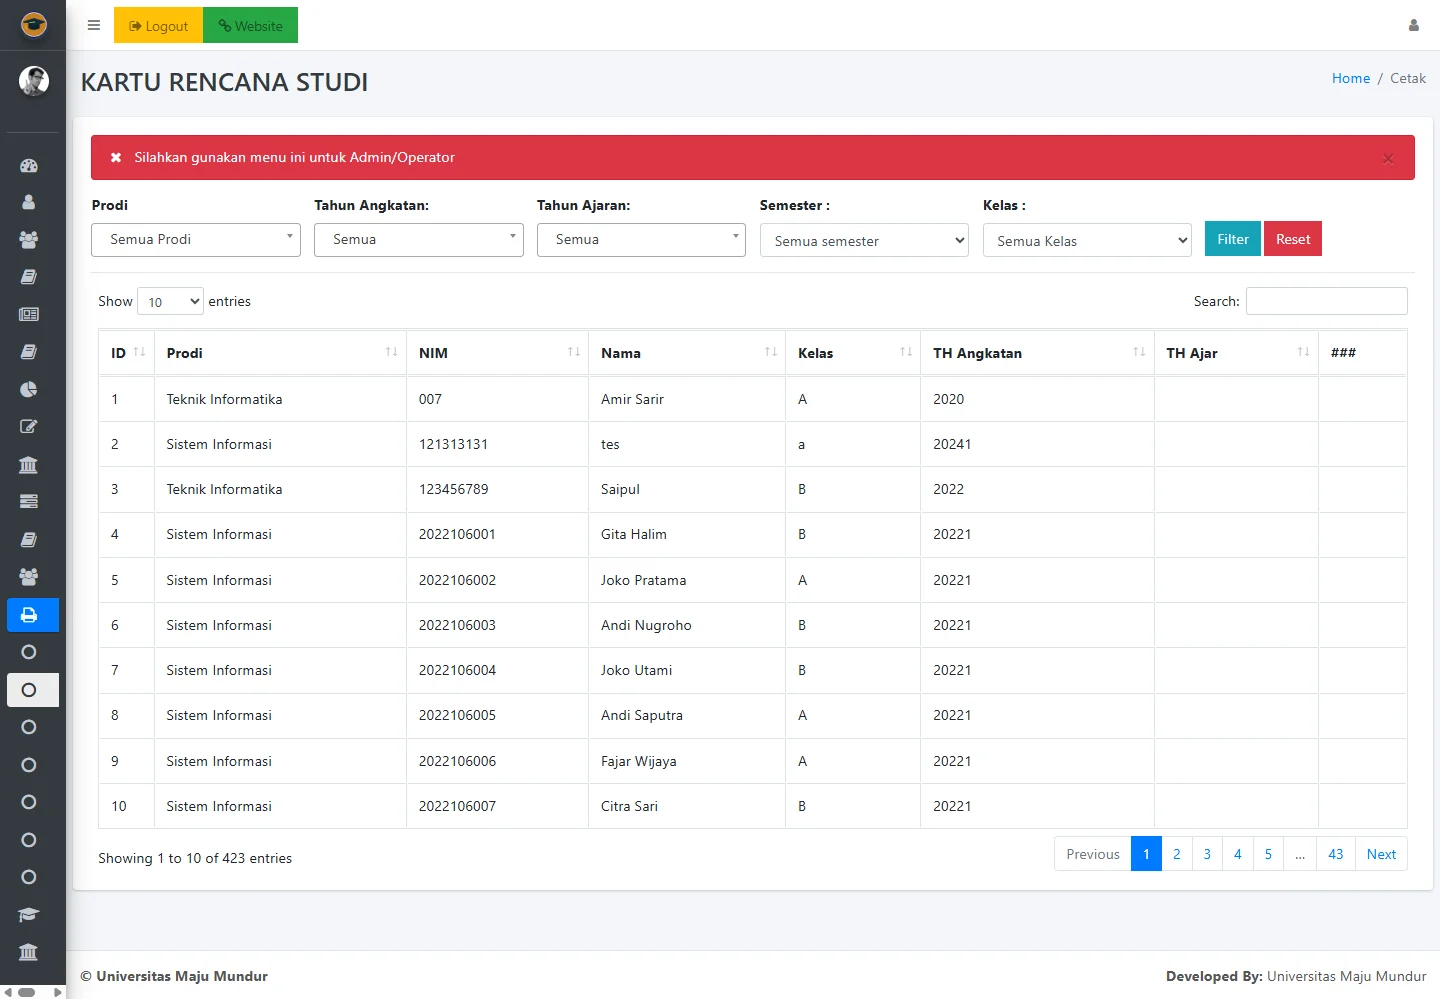Open the newspaper icon in sidebar
The image size is (1440, 999).
click(x=29, y=314)
